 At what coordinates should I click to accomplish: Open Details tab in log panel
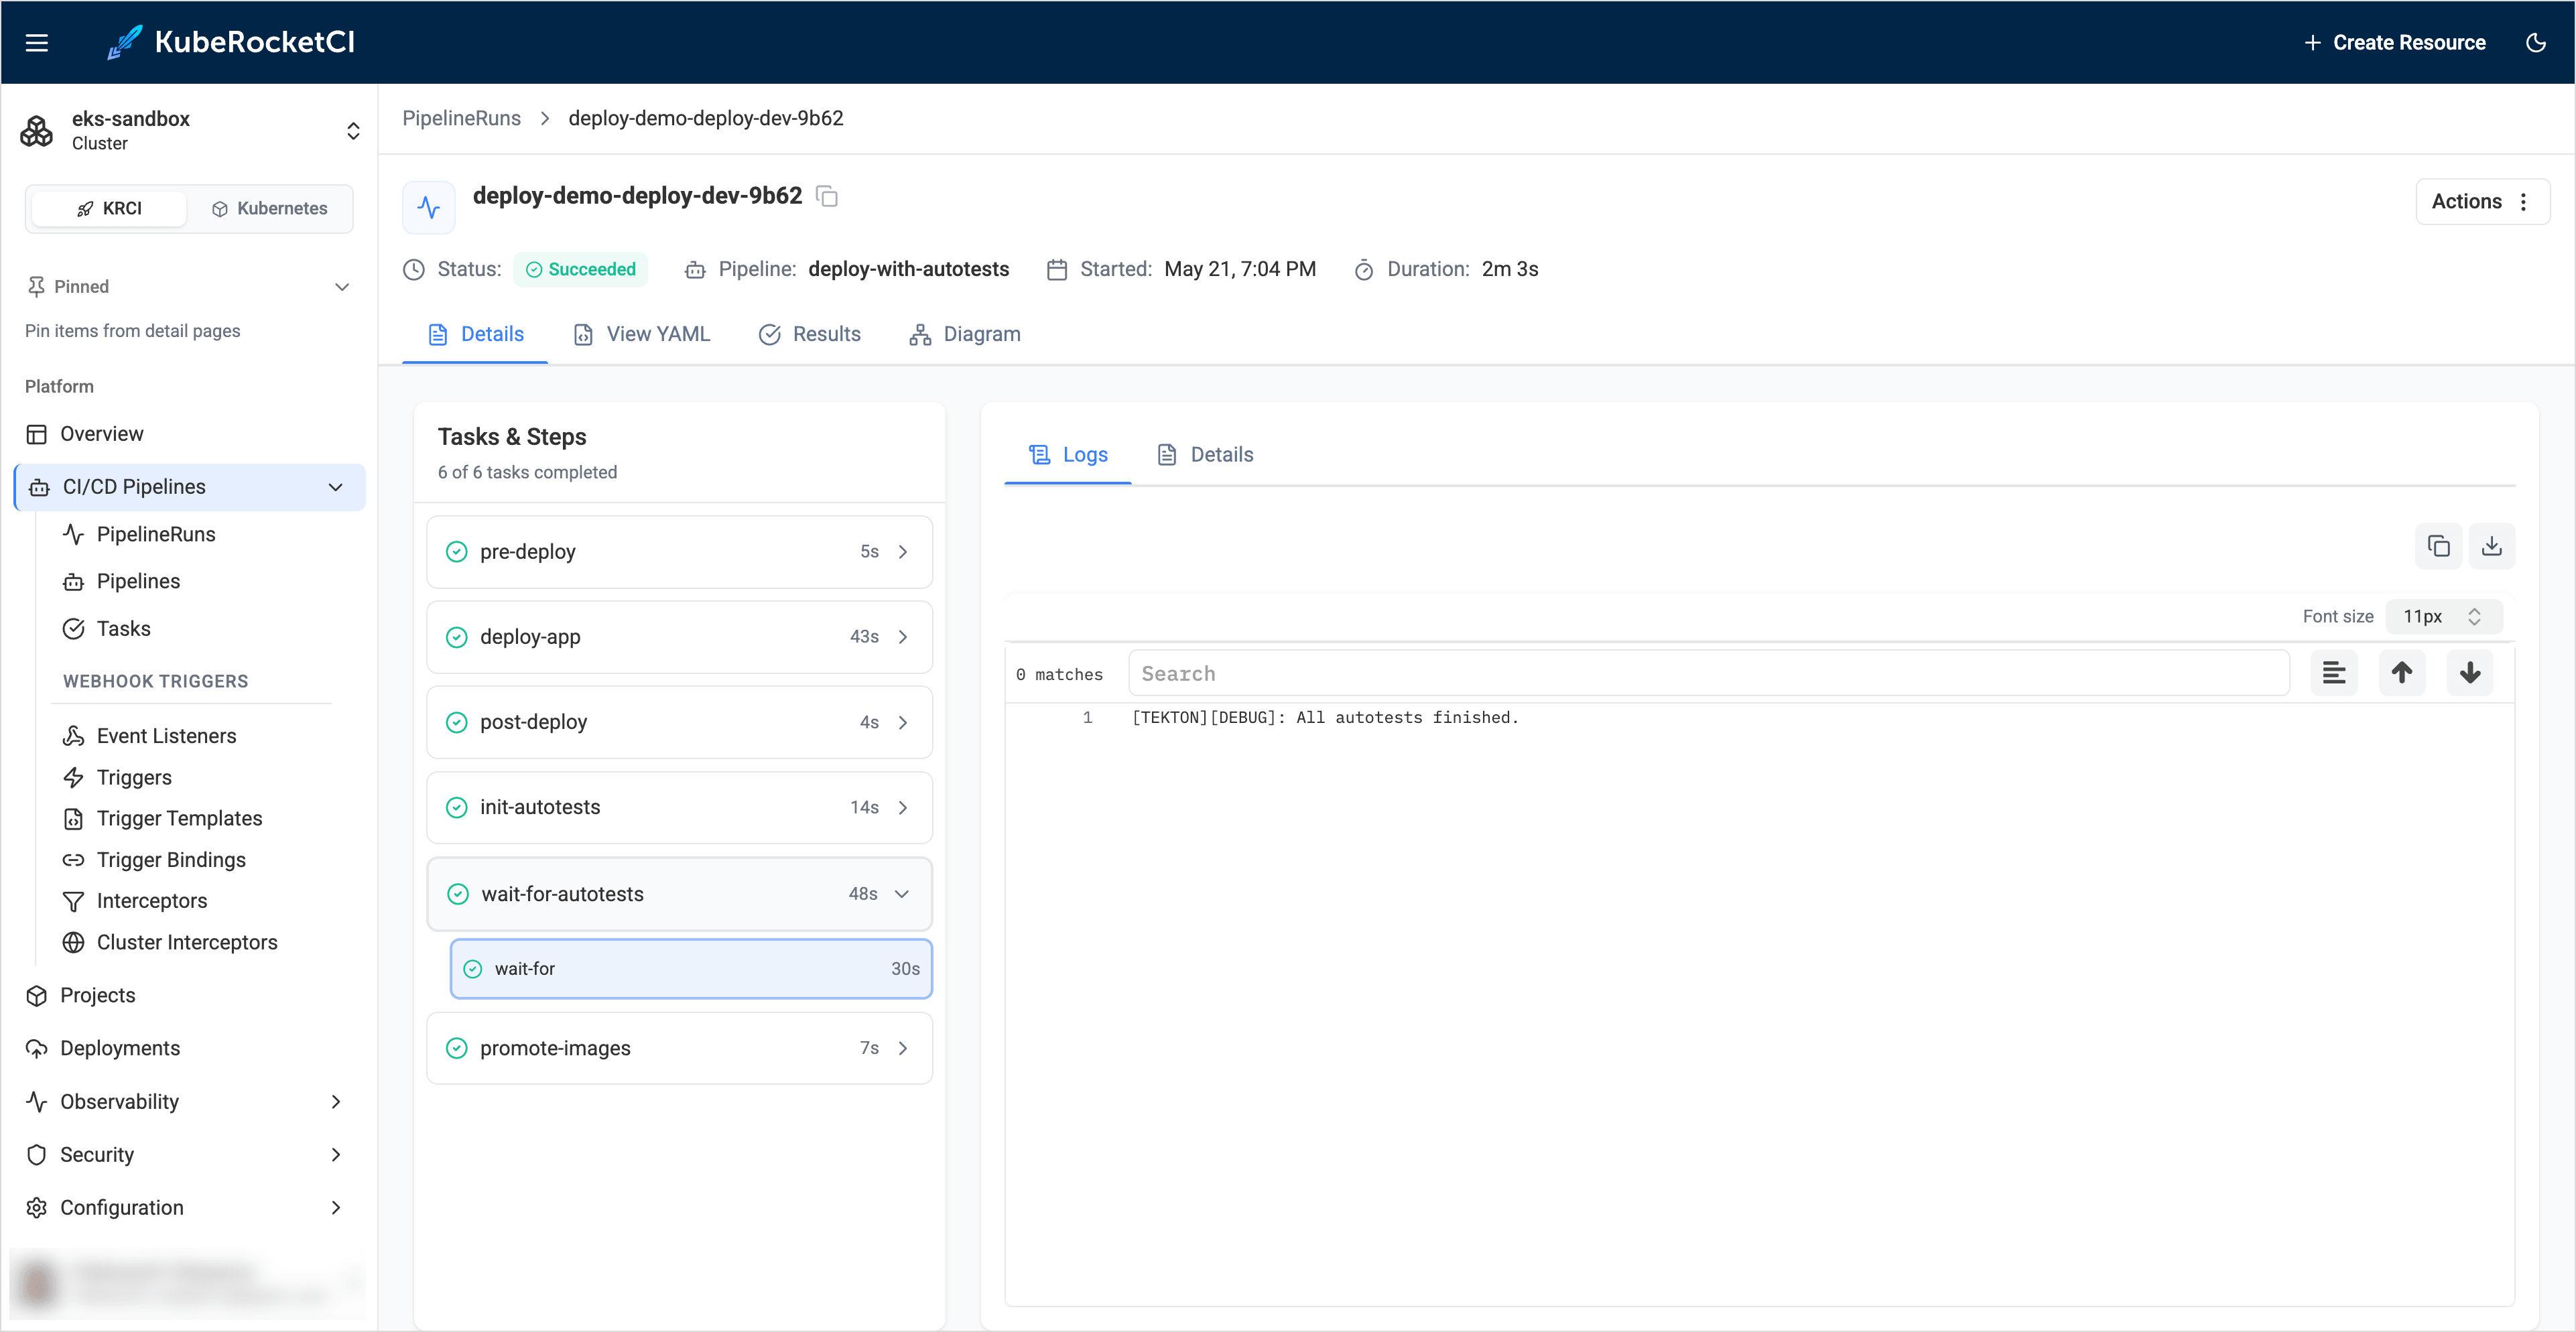tap(1204, 455)
